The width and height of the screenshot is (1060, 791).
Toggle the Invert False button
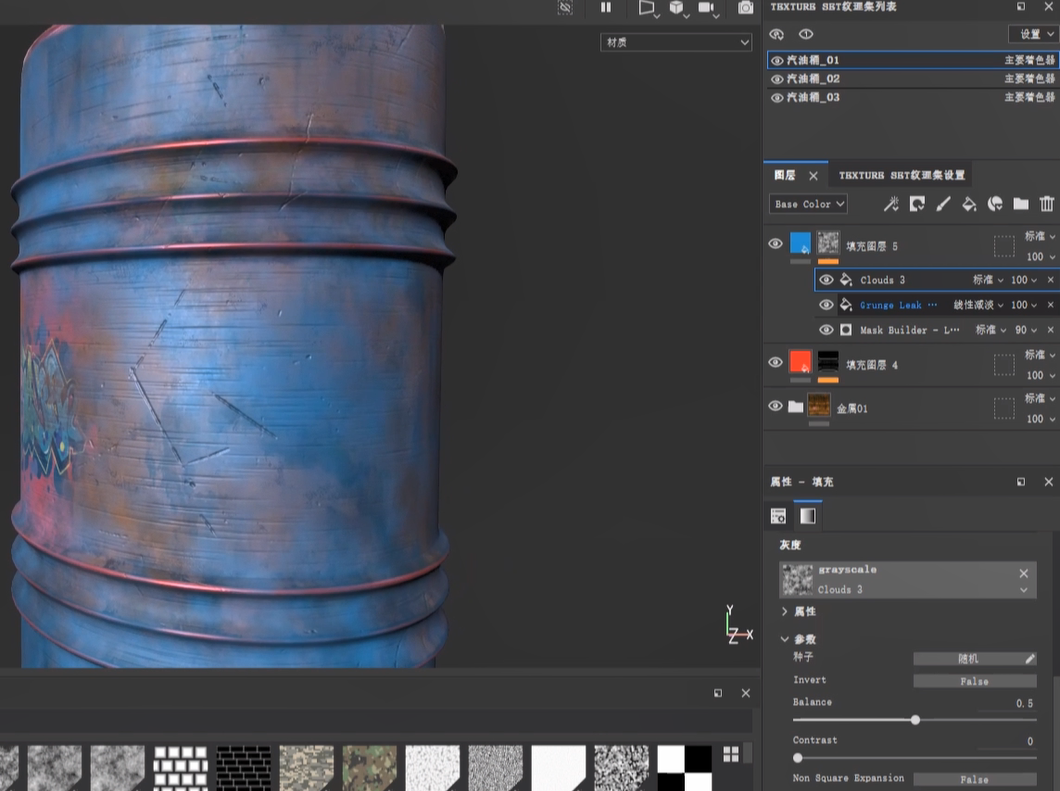click(x=974, y=681)
